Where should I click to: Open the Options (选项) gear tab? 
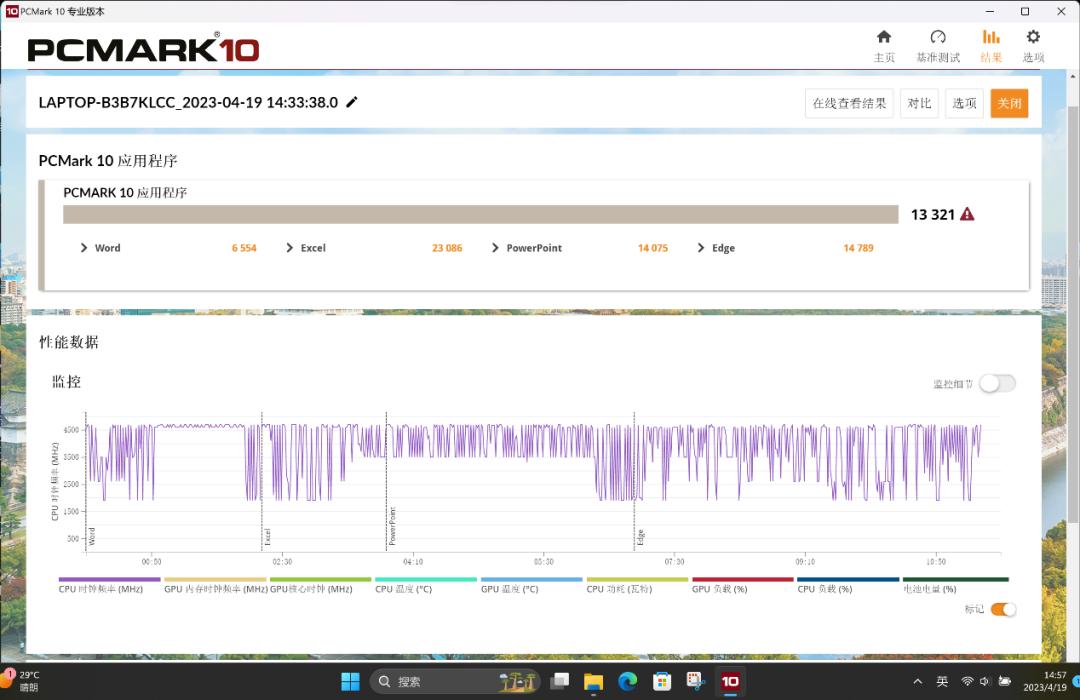coord(1033,46)
